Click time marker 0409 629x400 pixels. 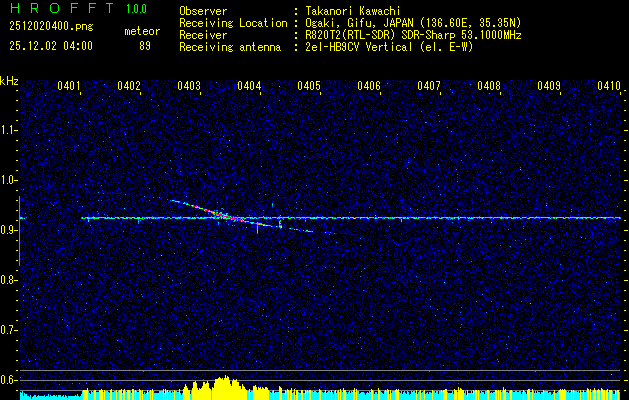tap(549, 86)
